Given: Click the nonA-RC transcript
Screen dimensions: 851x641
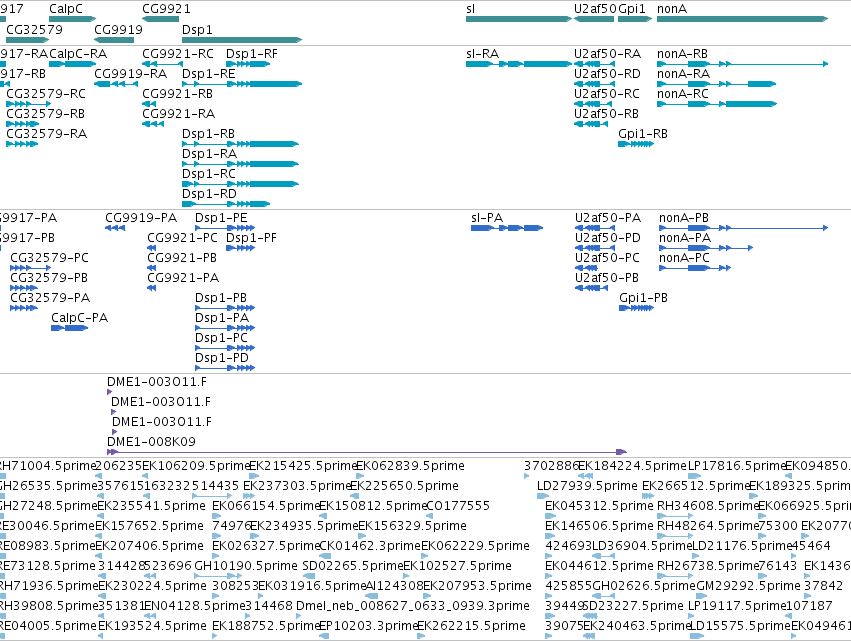Looking at the screenshot, I should pyautogui.click(x=717, y=104).
